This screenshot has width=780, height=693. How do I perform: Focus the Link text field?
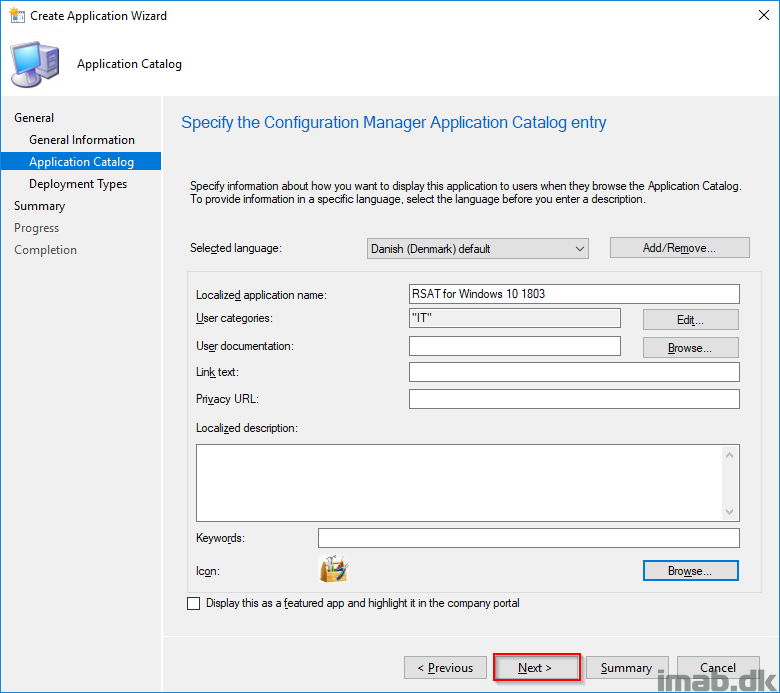[x=574, y=372]
